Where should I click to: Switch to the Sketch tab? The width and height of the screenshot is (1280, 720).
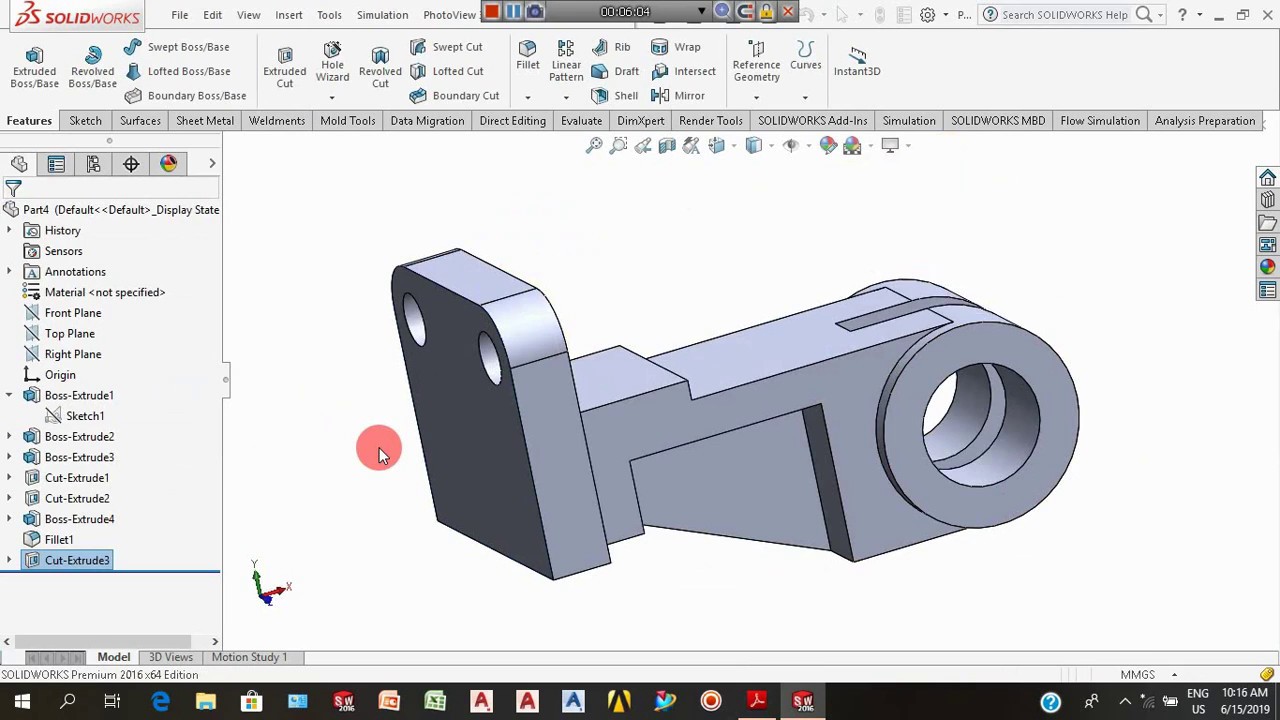(x=85, y=121)
